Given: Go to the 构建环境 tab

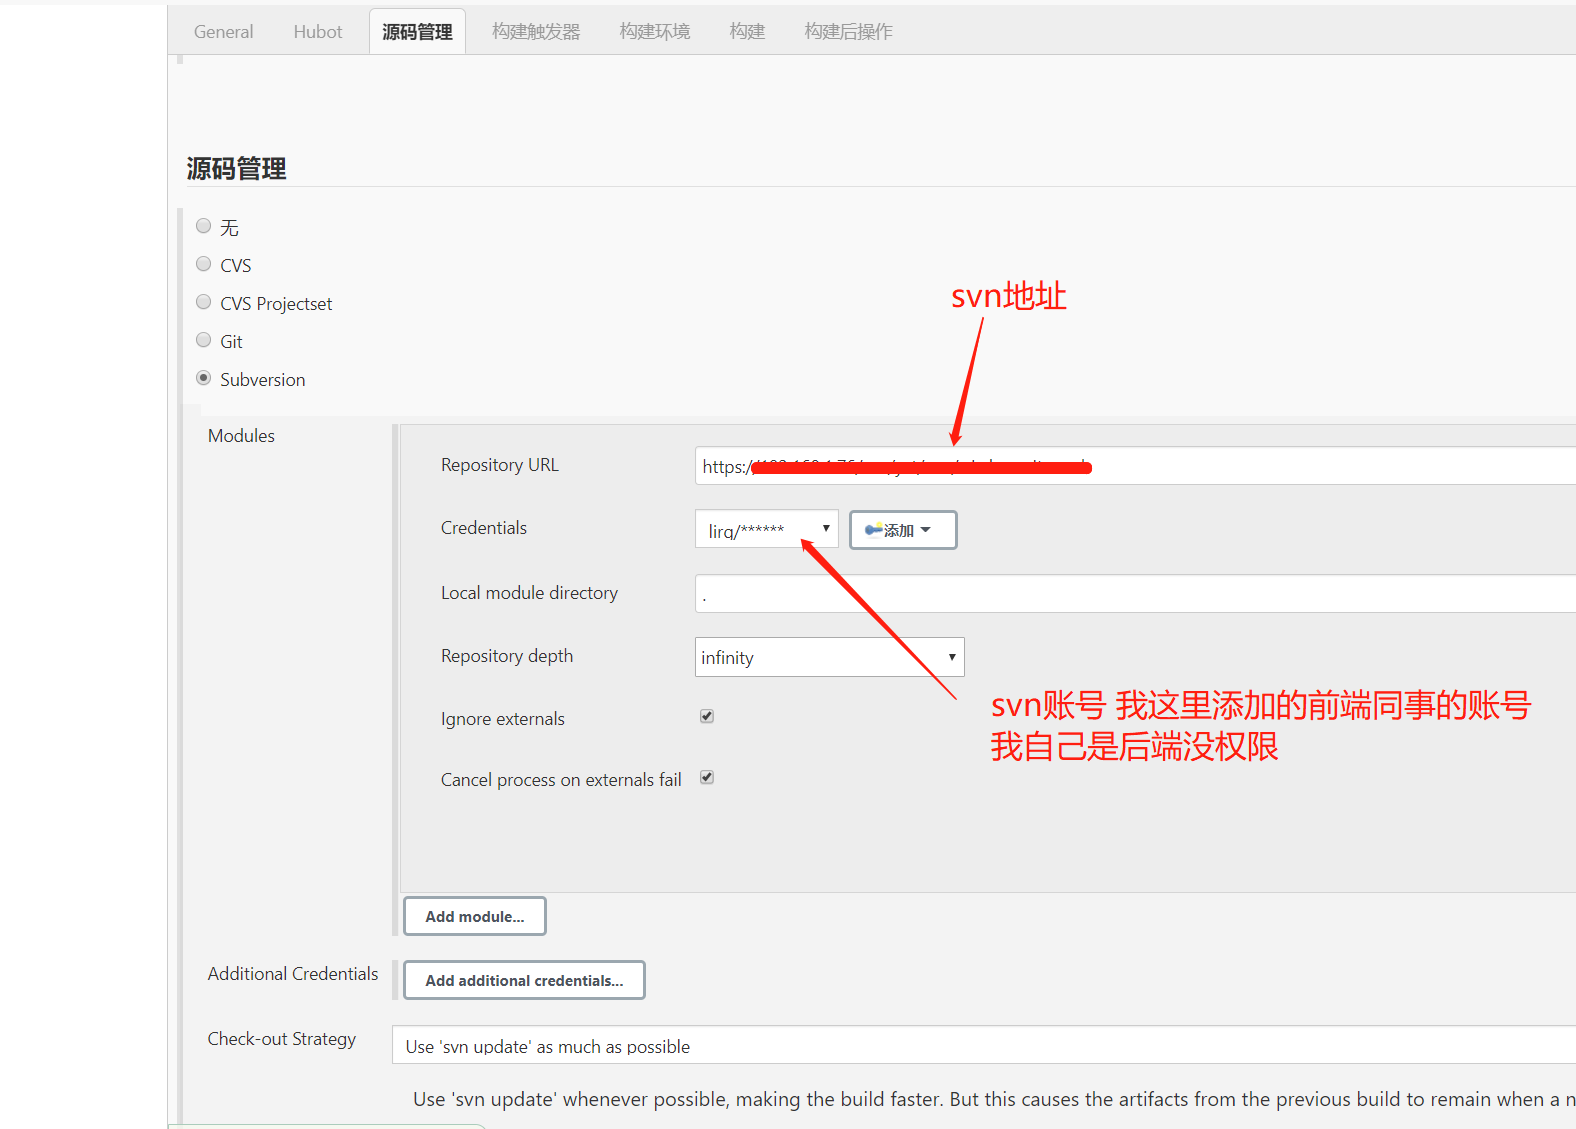Looking at the screenshot, I should [655, 32].
